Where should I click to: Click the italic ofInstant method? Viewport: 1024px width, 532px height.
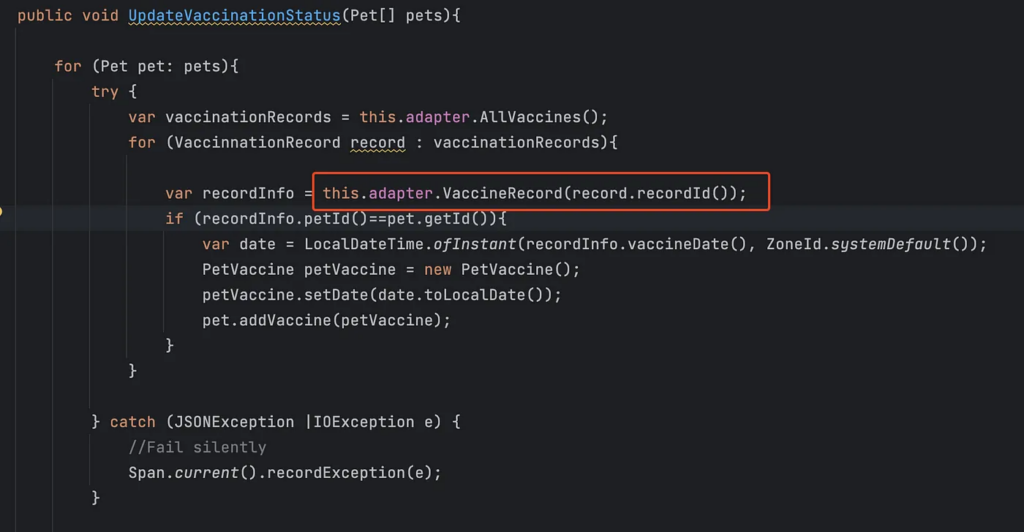coord(475,245)
